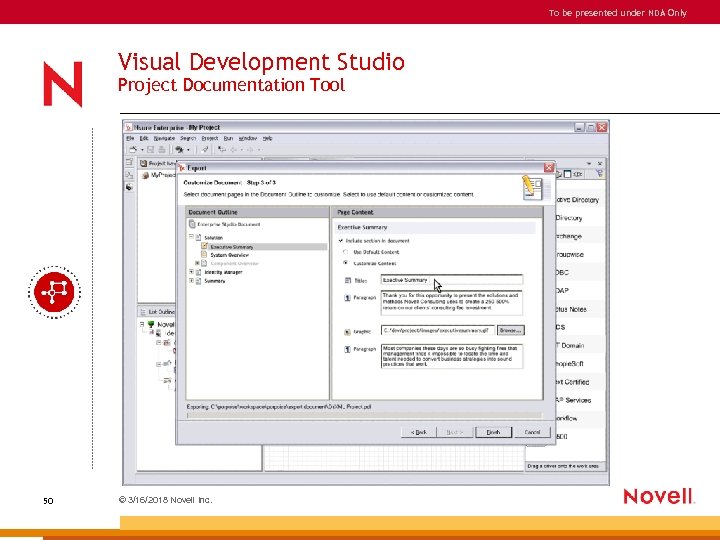Open the Search menu
Viewport: 720px width, 540px height.
[188, 138]
